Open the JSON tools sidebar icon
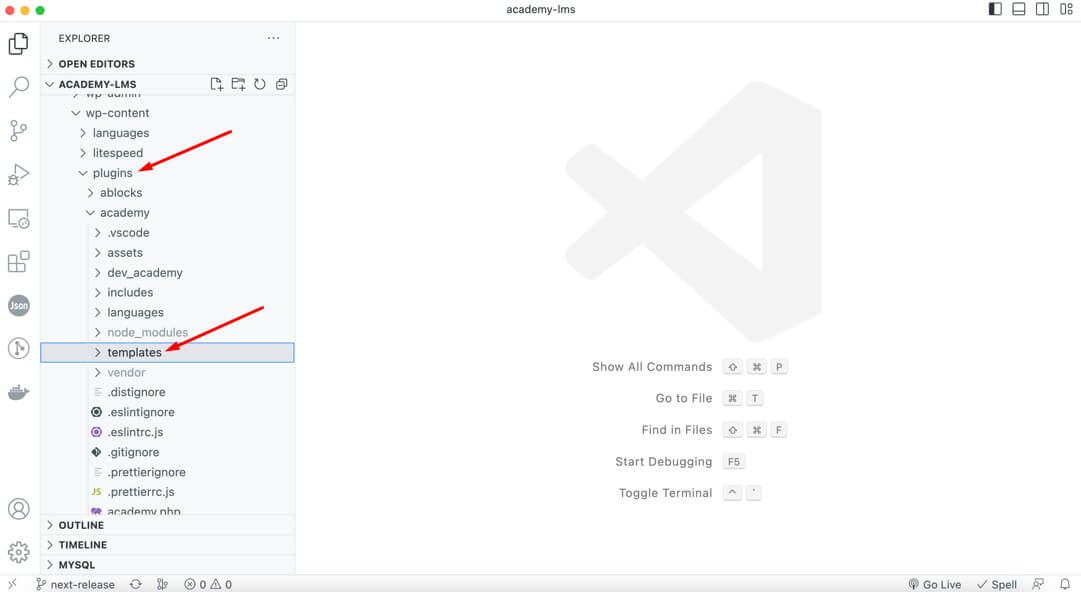The image size is (1081, 592). point(18,305)
